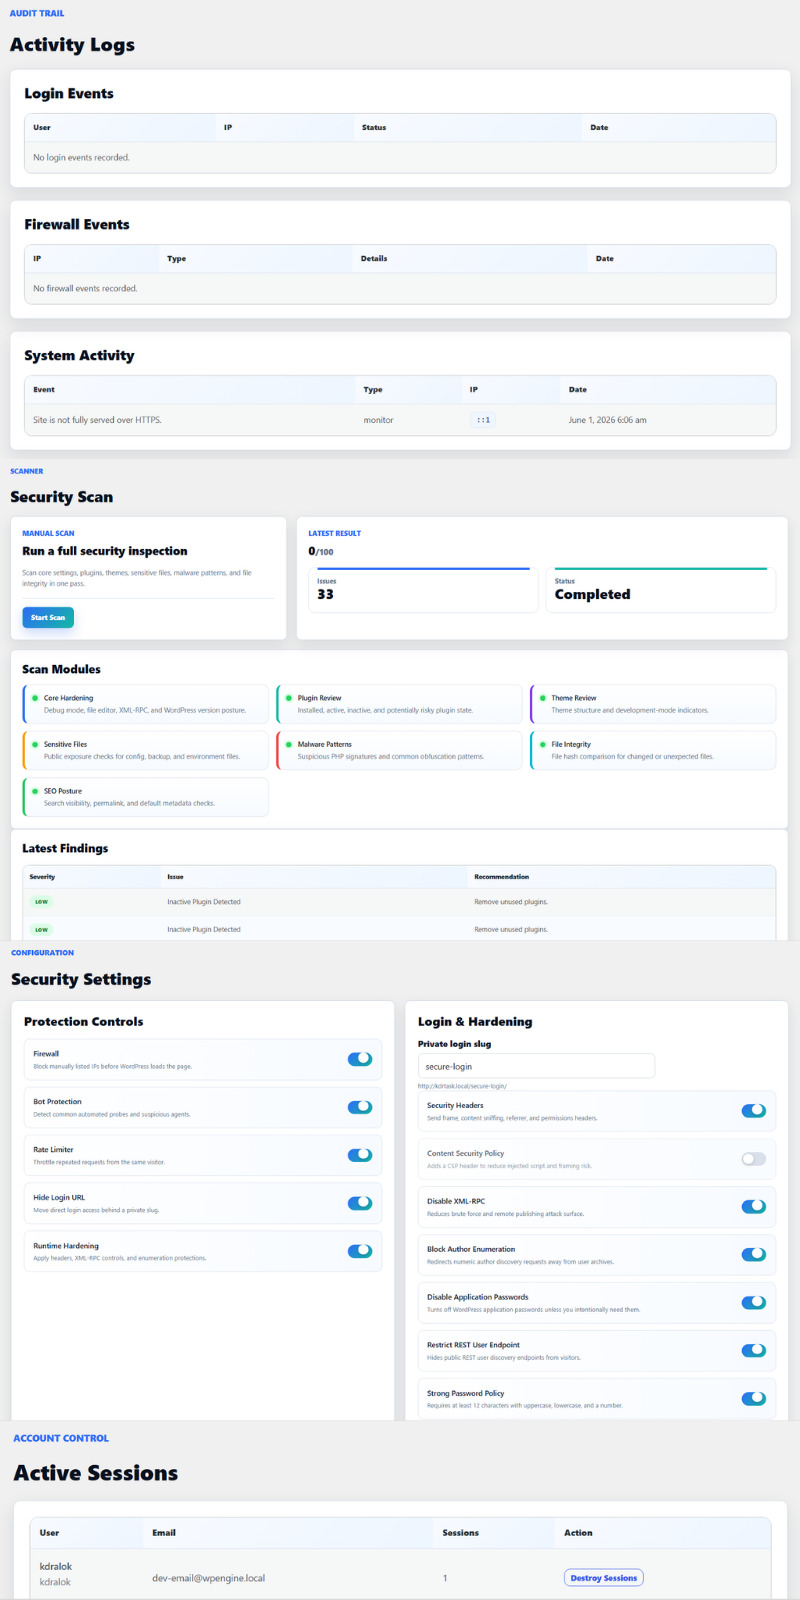
Task: Click the LATEST RESULT label
Action: tap(334, 533)
